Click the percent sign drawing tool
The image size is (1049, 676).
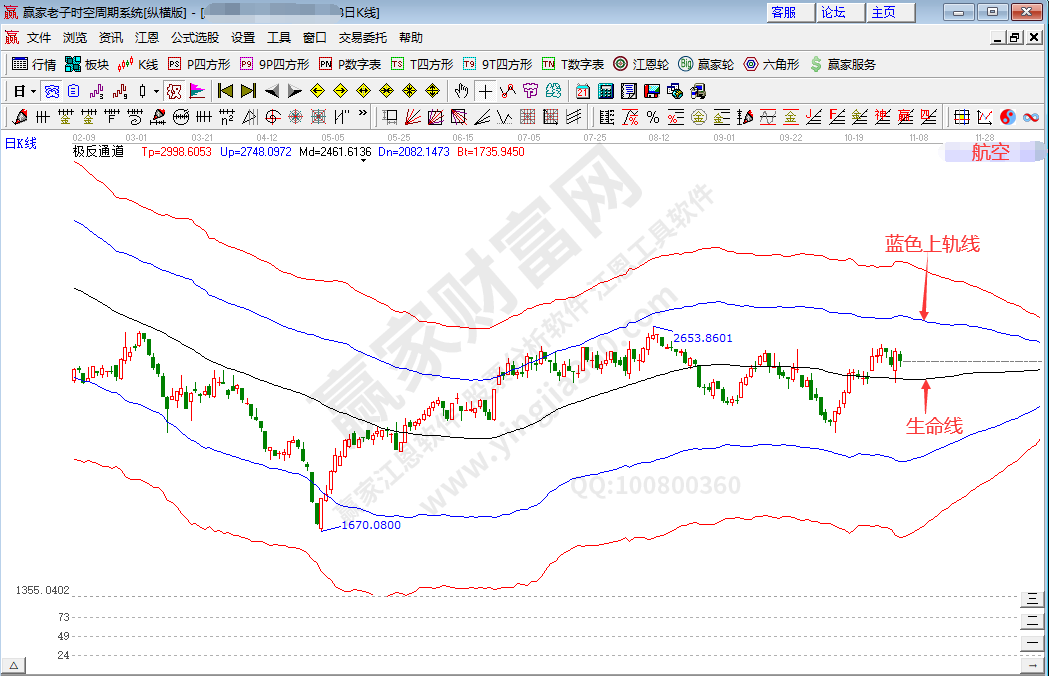coord(653,117)
